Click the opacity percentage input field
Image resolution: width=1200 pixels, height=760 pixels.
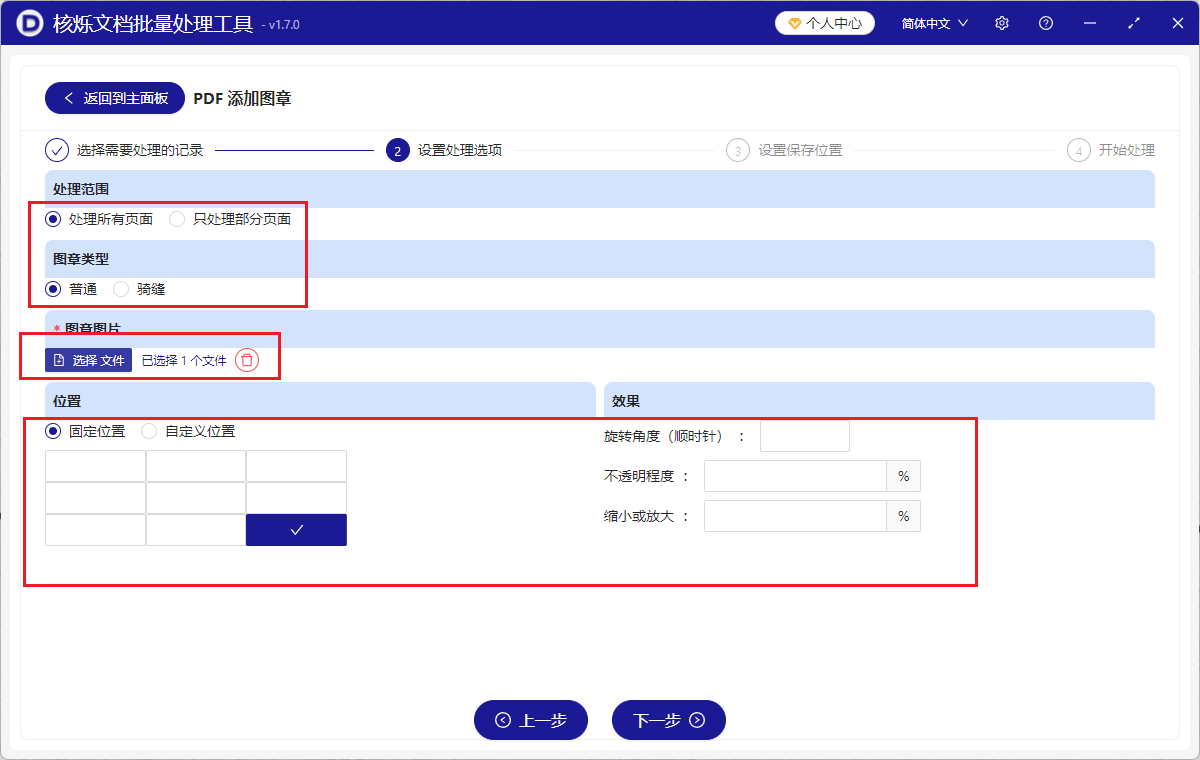click(x=795, y=476)
